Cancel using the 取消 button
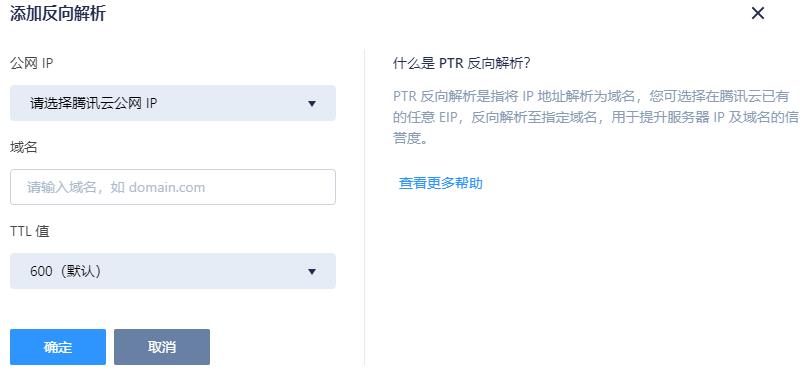Screen dimensions: 801x373 [162, 347]
